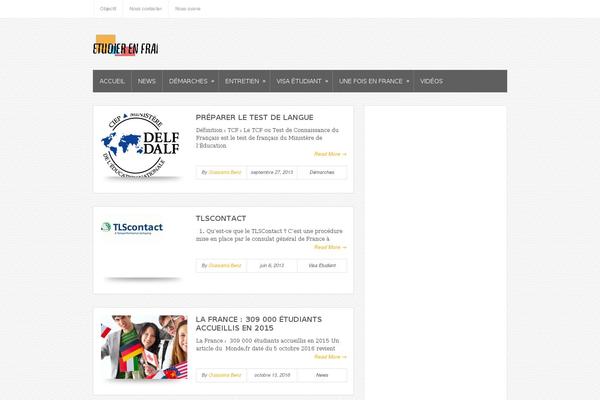Click the 'octobre 13, 2016' post date
Screen dimensions: 600x400
[272, 375]
